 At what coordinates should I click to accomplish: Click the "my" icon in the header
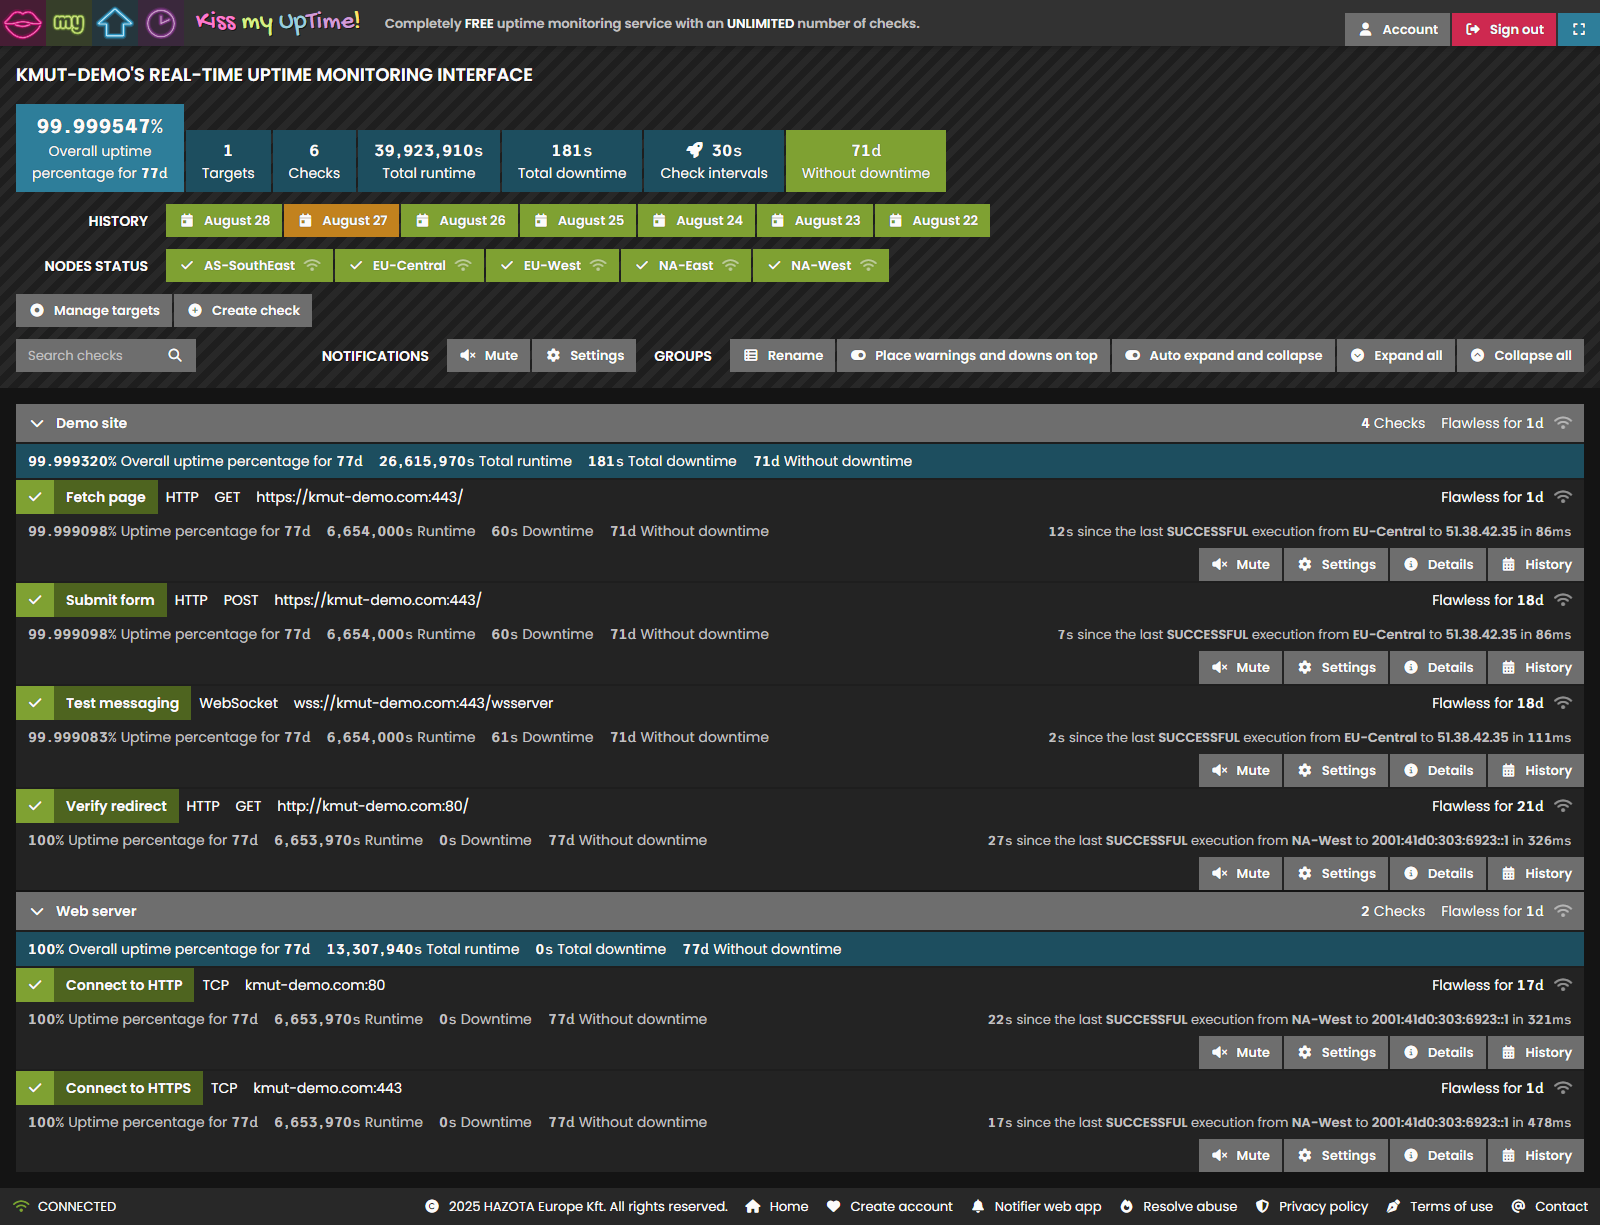(67, 22)
